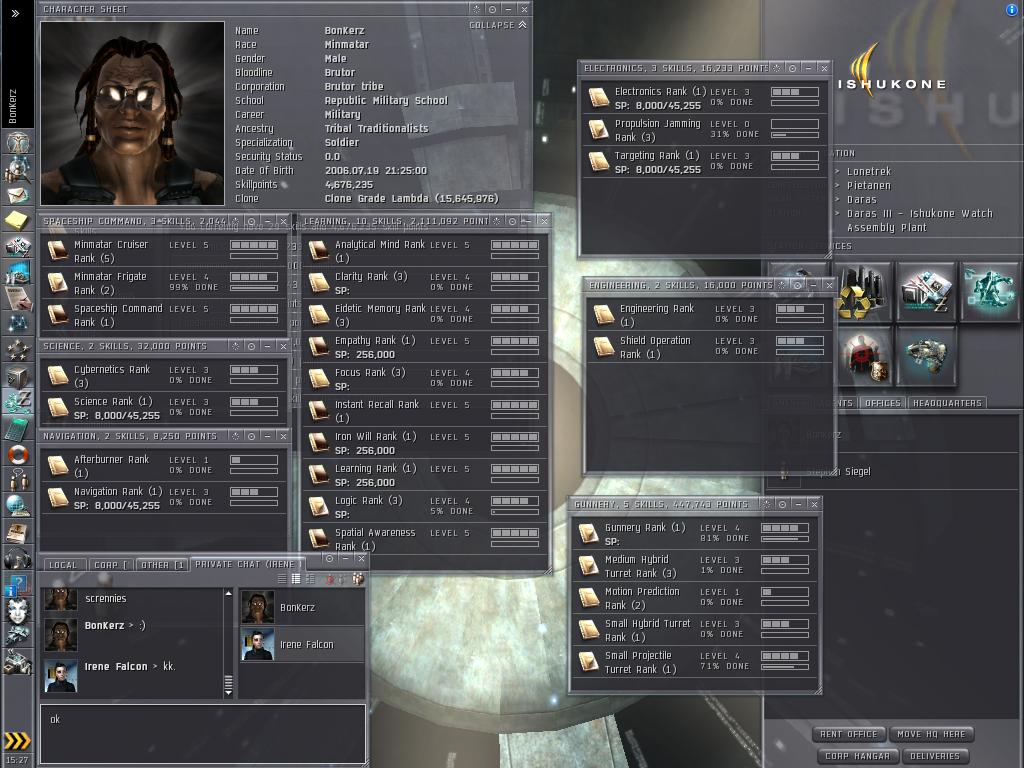Click the chat message input field
This screenshot has height=768, width=1024.
[x=202, y=733]
